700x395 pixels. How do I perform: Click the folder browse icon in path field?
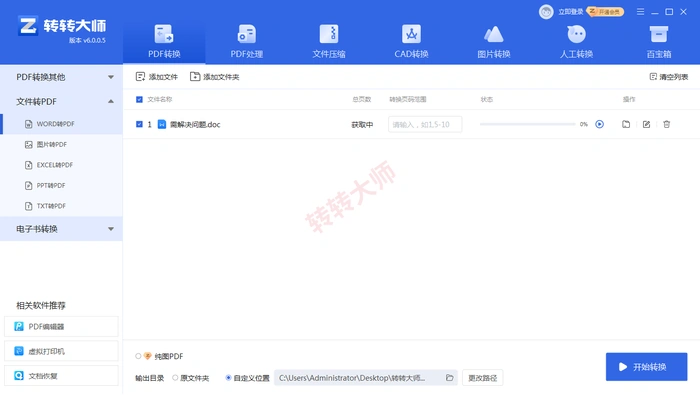450,378
